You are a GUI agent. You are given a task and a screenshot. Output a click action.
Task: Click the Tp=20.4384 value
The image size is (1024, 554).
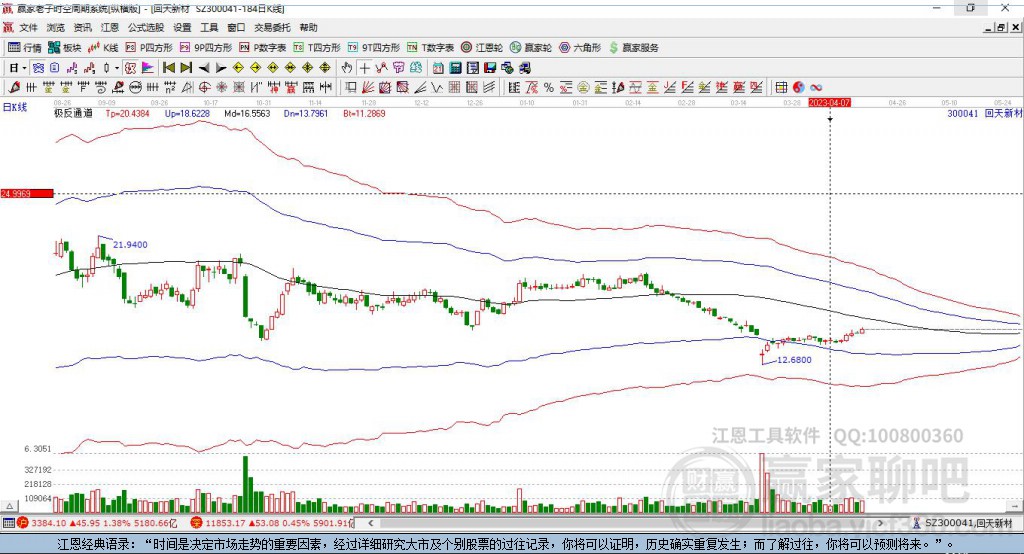(x=127, y=113)
